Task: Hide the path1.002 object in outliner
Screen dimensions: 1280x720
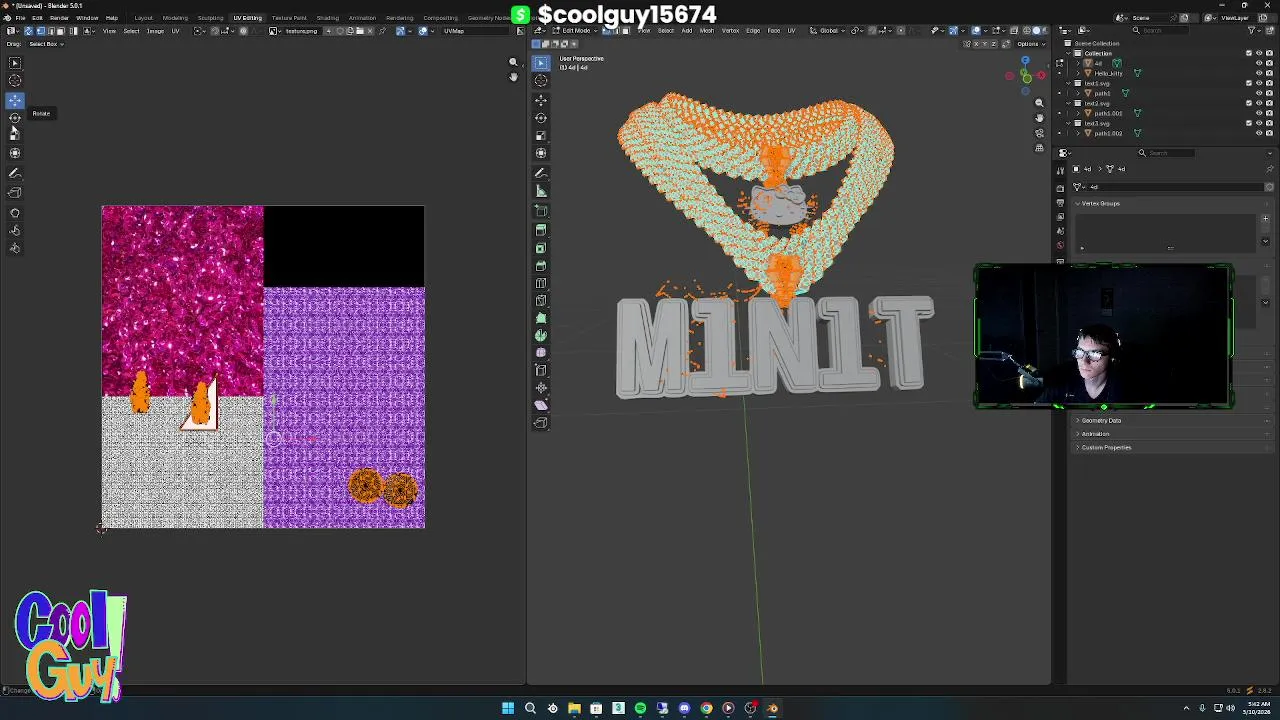Action: pyautogui.click(x=1260, y=133)
